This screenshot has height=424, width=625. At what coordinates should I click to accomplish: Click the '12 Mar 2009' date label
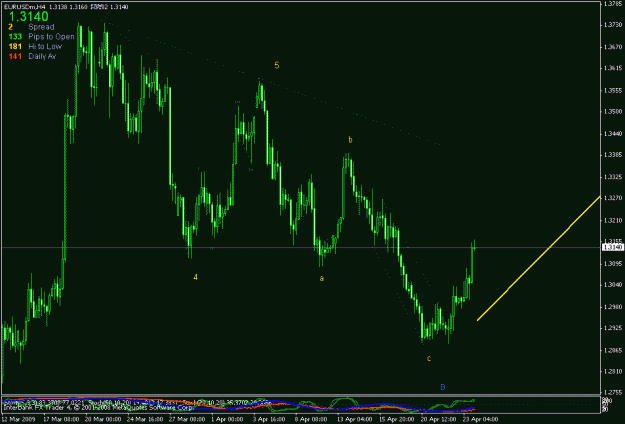18,420
